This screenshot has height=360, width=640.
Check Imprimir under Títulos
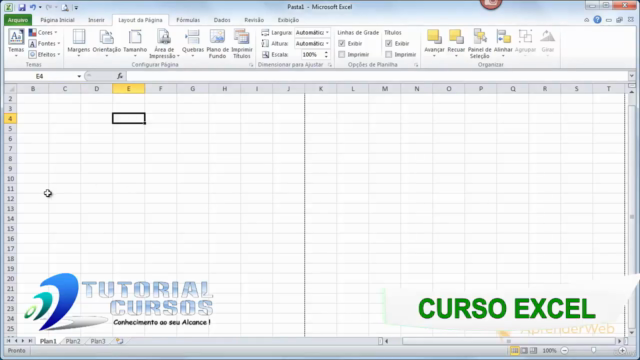click(x=389, y=54)
